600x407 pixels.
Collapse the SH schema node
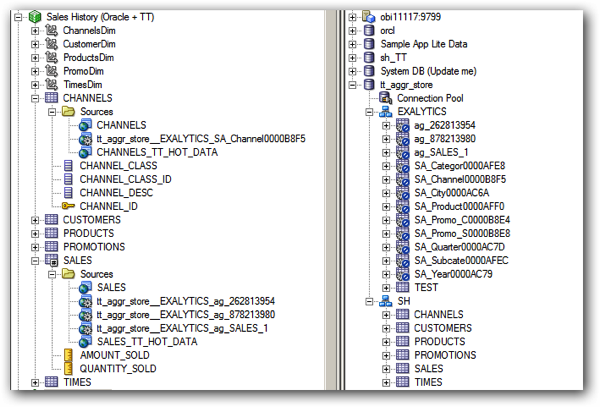pos(369,301)
